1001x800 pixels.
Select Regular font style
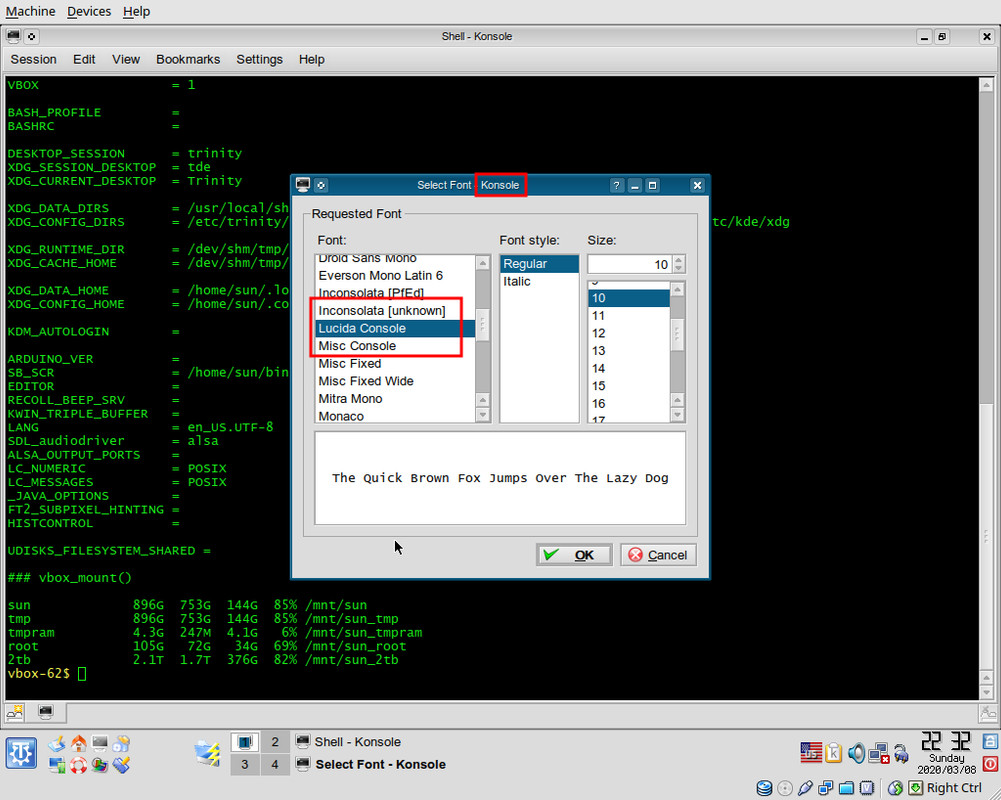(x=539, y=264)
